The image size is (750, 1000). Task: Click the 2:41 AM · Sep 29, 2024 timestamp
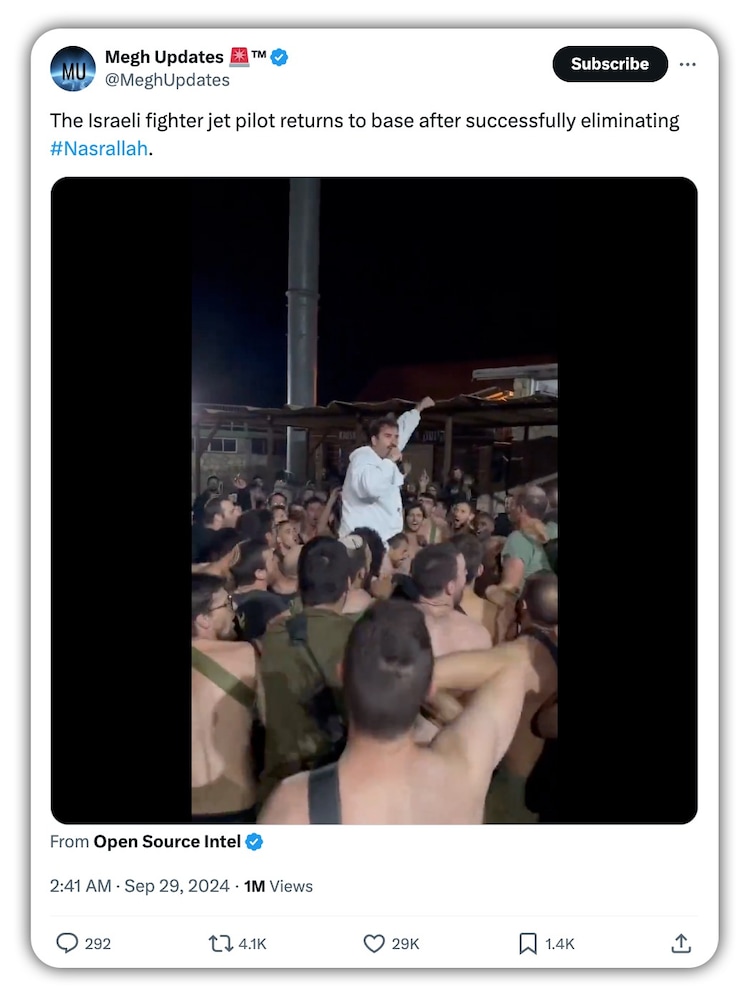coord(140,886)
